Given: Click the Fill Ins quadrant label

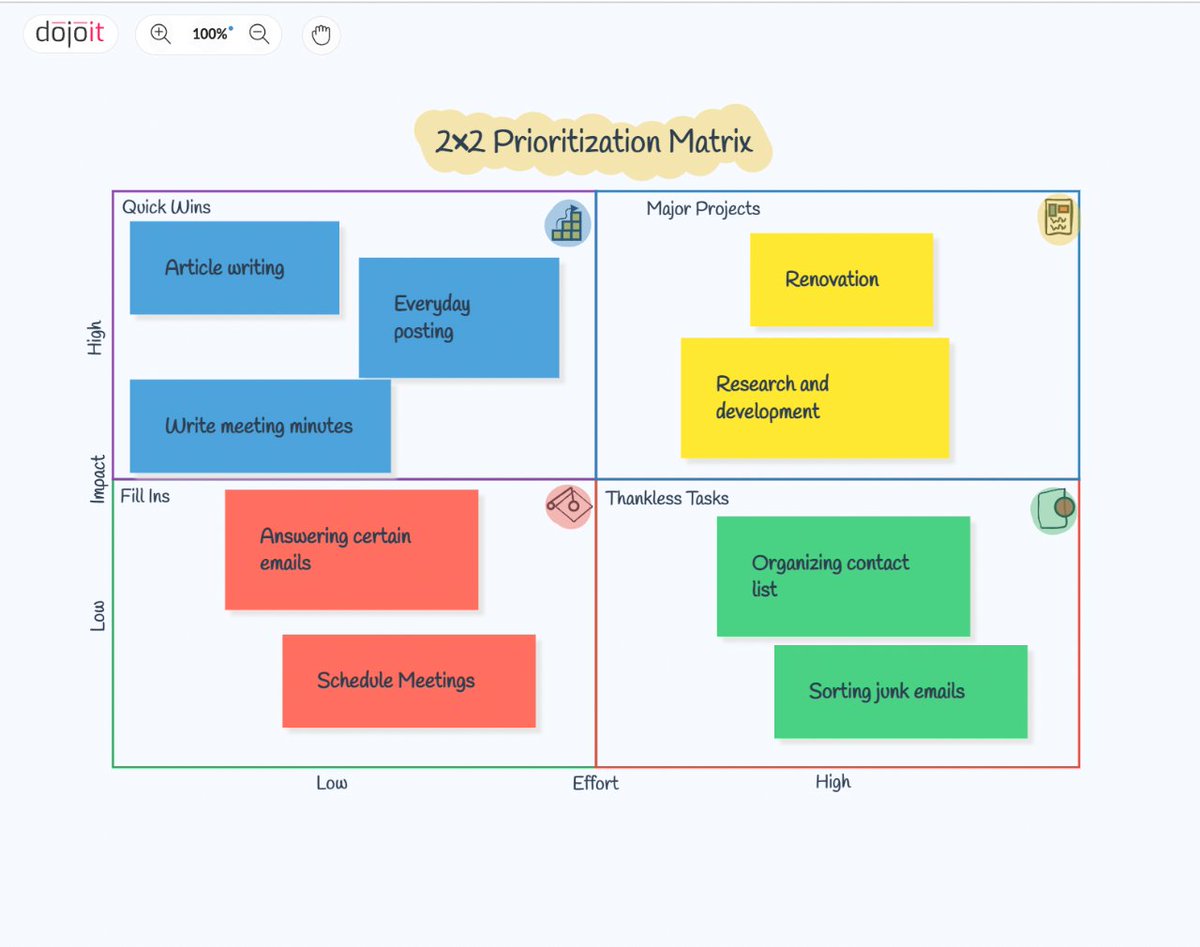Looking at the screenshot, I should [146, 496].
